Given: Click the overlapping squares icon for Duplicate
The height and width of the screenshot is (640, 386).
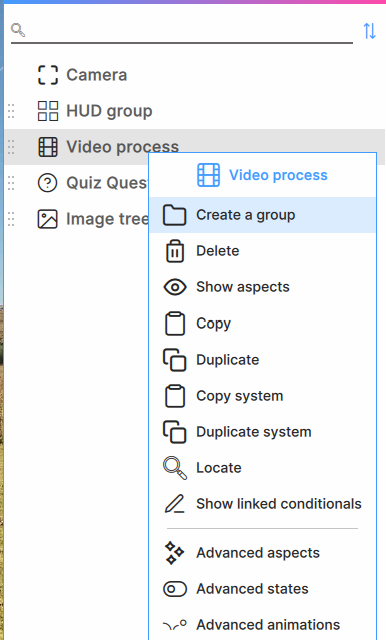Looking at the screenshot, I should coord(175,360).
